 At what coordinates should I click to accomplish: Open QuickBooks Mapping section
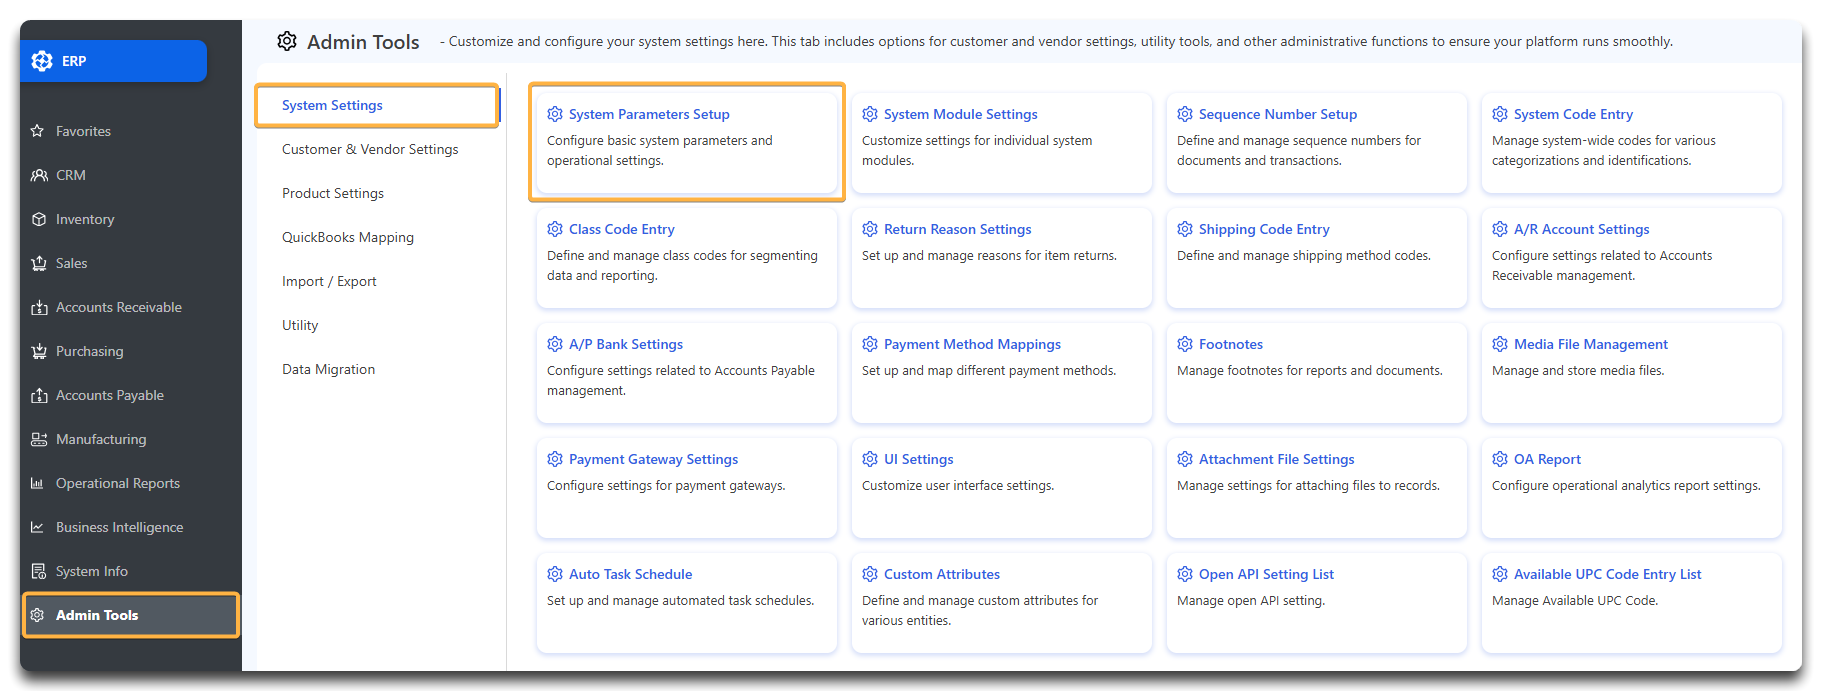pyautogui.click(x=348, y=237)
